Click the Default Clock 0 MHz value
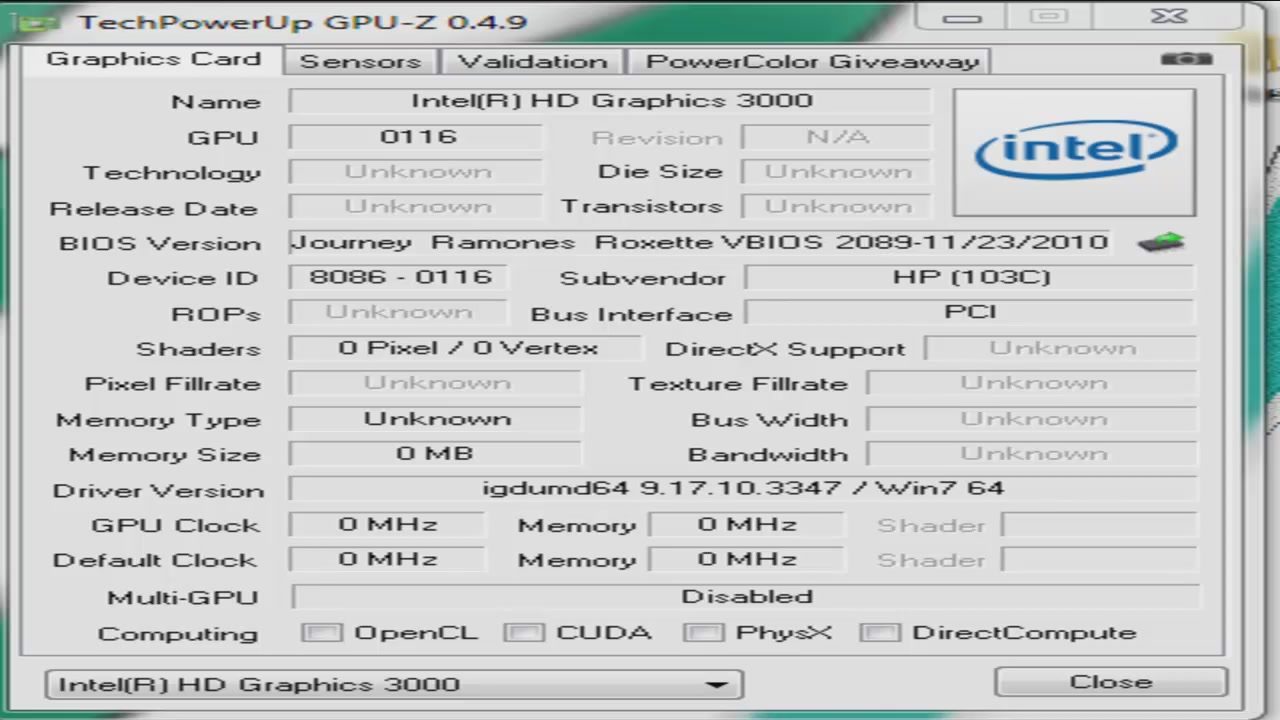Screen dimensions: 1280x720 click(387, 560)
